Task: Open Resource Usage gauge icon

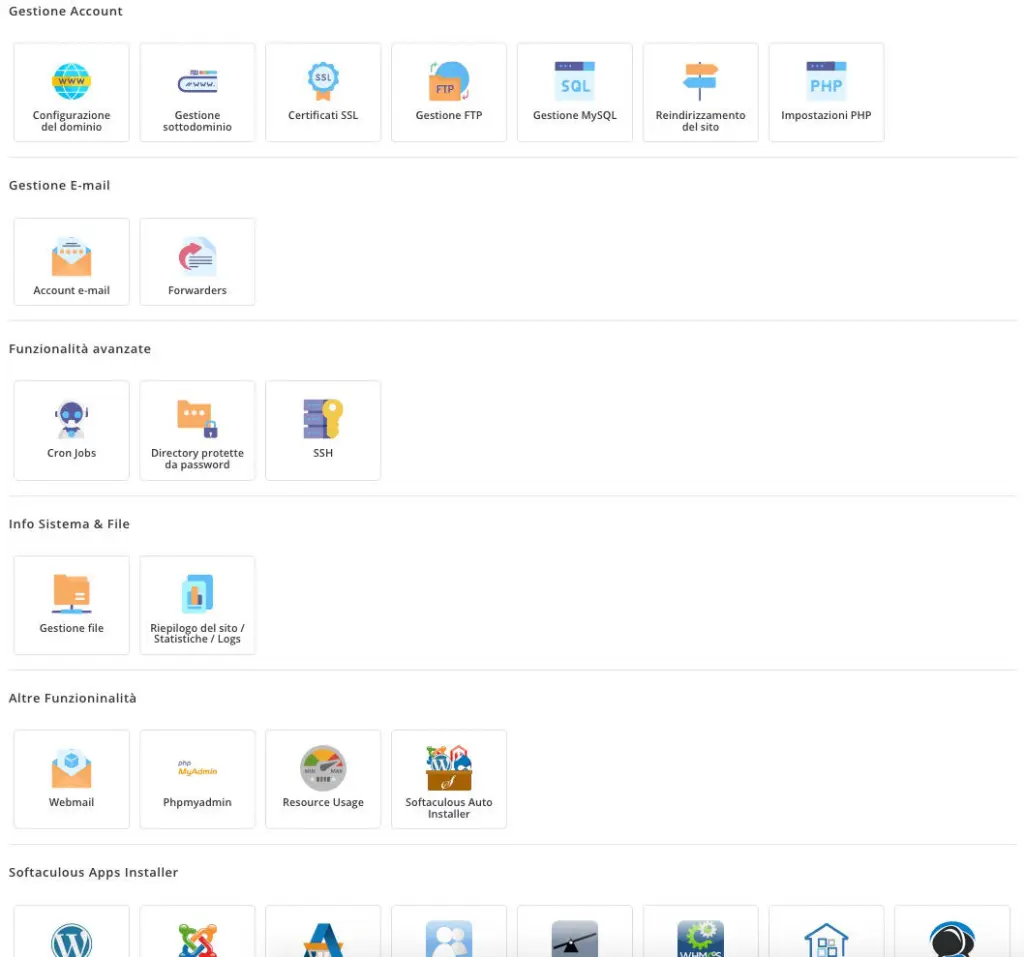Action: [x=323, y=768]
